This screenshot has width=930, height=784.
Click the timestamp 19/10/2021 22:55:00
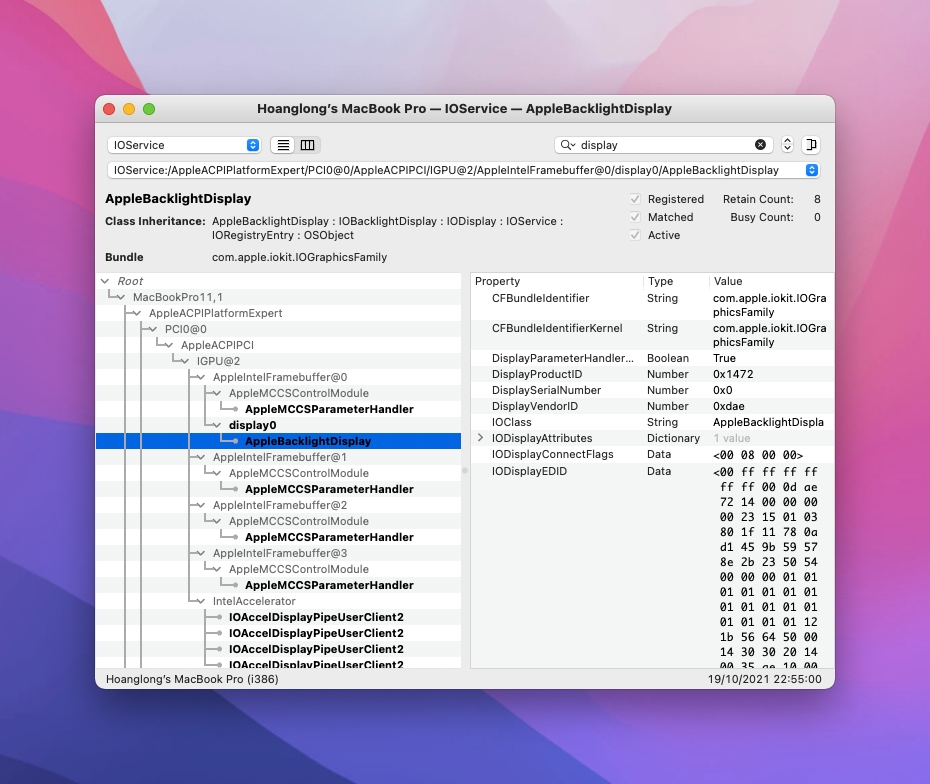point(765,679)
